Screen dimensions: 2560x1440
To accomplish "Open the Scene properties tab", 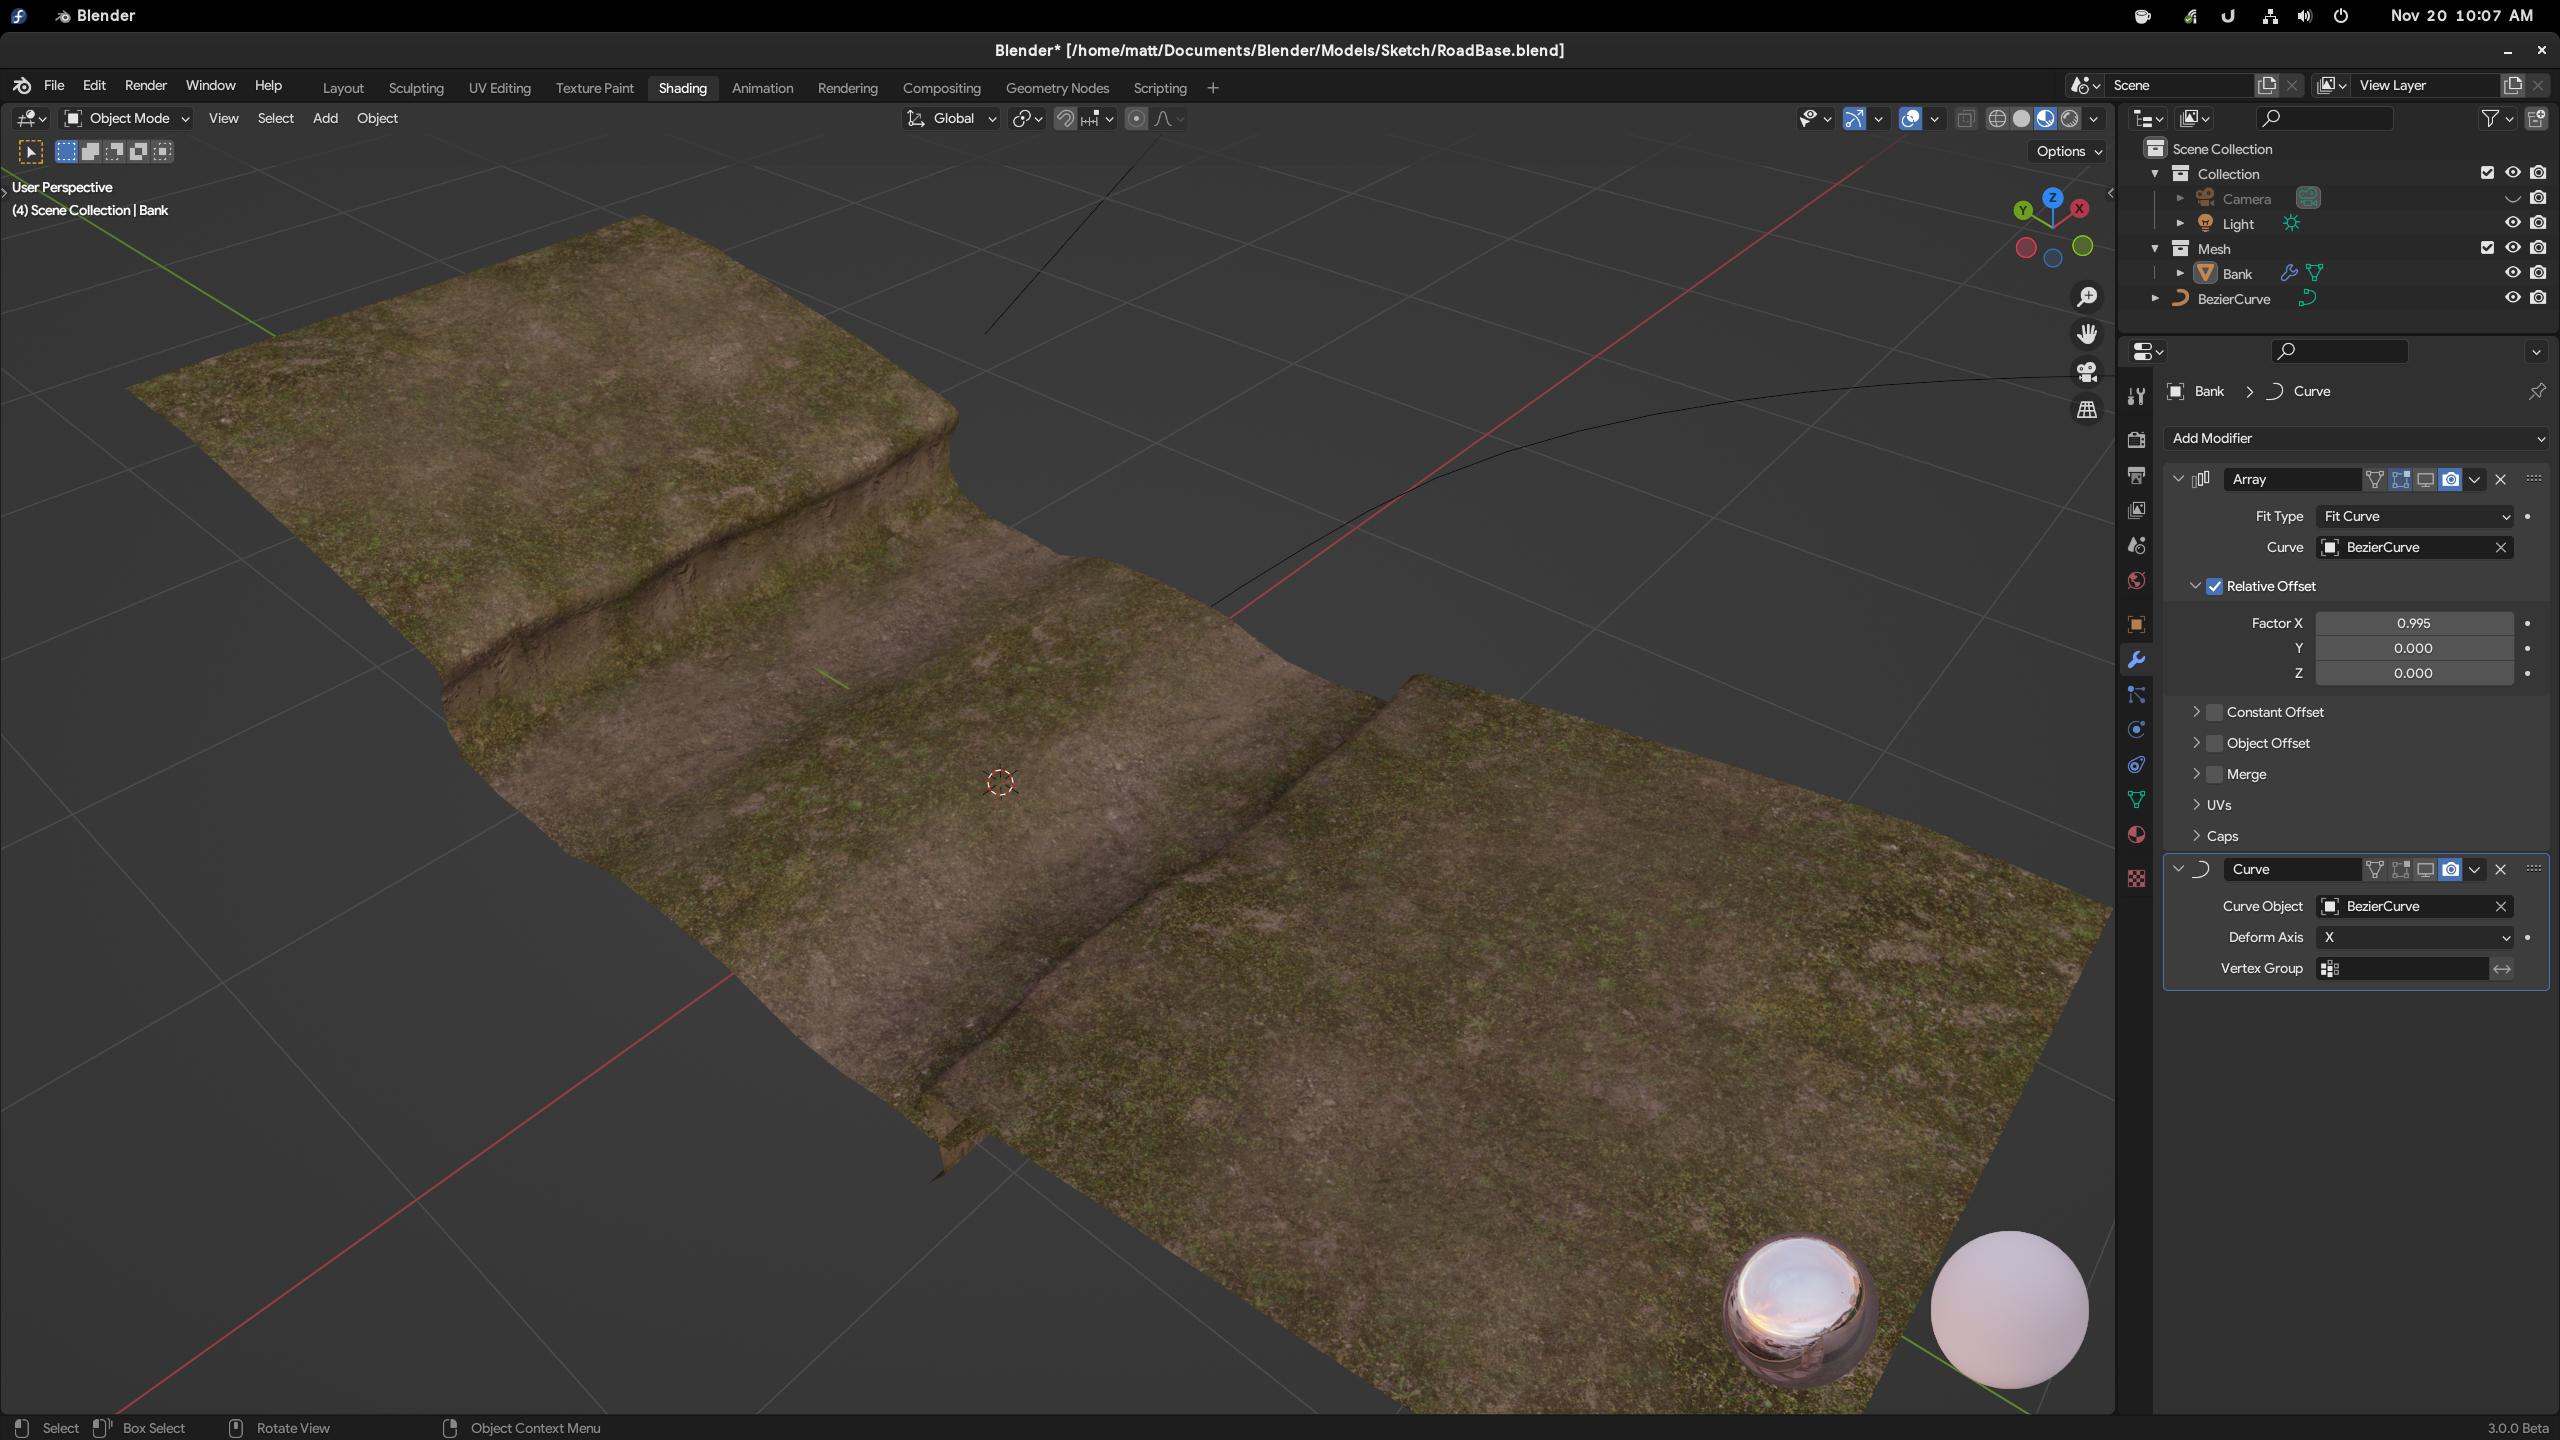I will tap(2136, 545).
